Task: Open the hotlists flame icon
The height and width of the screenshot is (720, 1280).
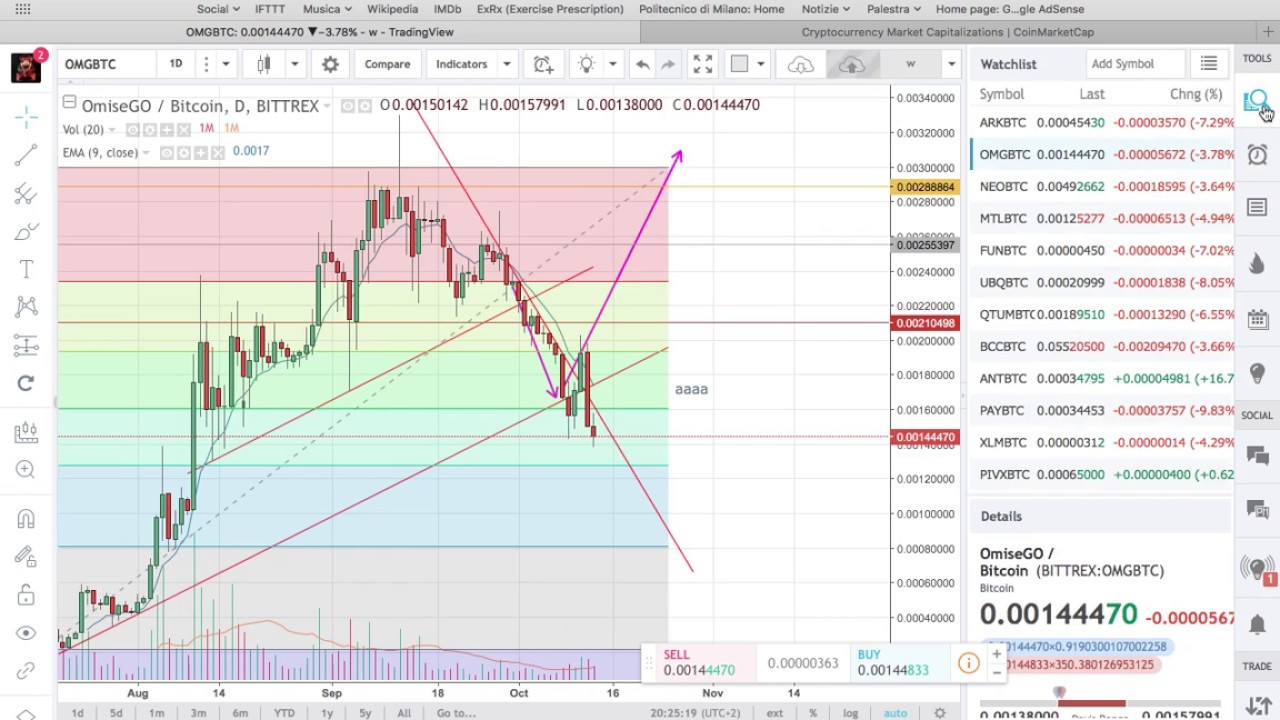Action: tap(1257, 263)
